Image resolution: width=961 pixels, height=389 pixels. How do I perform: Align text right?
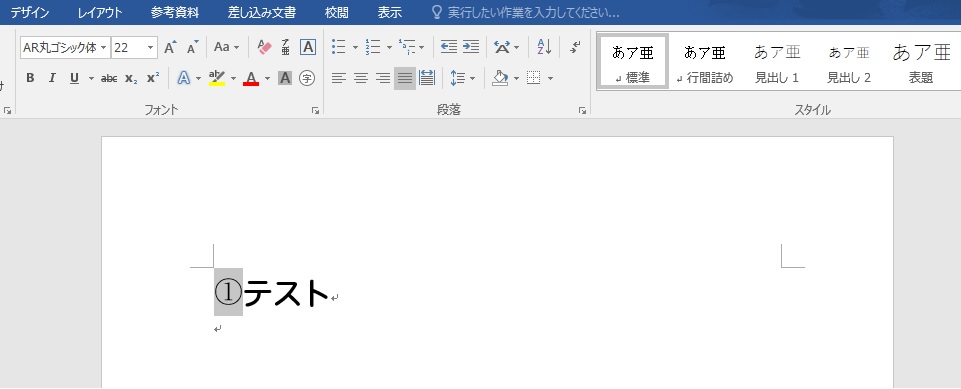(x=383, y=78)
